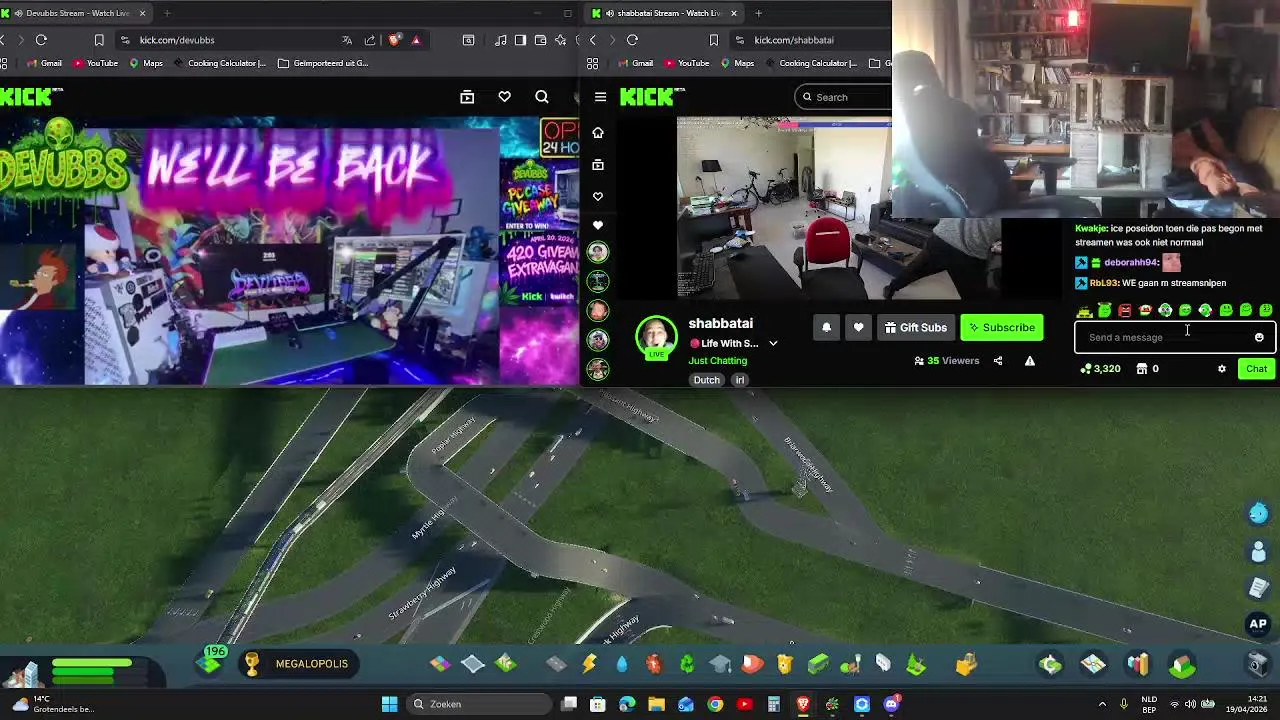Go to Kick home via sidebar house icon

click(x=598, y=132)
